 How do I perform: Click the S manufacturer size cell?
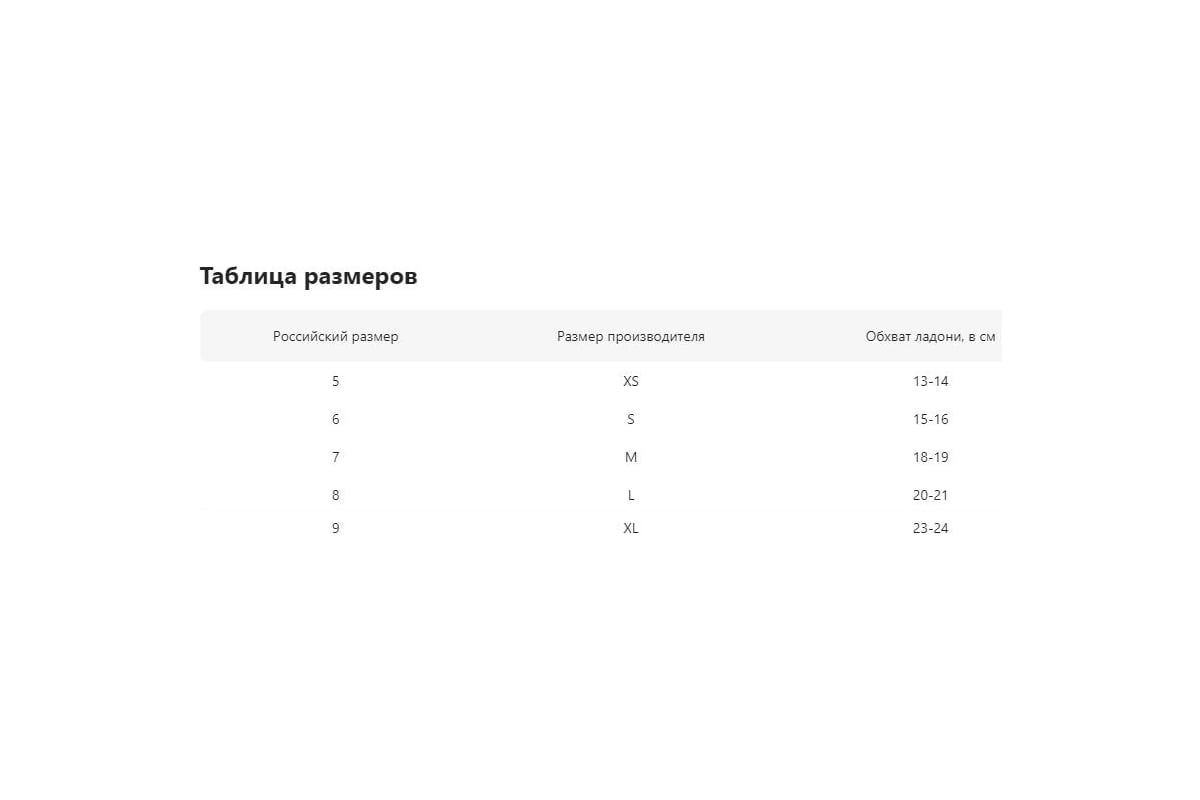[630, 419]
